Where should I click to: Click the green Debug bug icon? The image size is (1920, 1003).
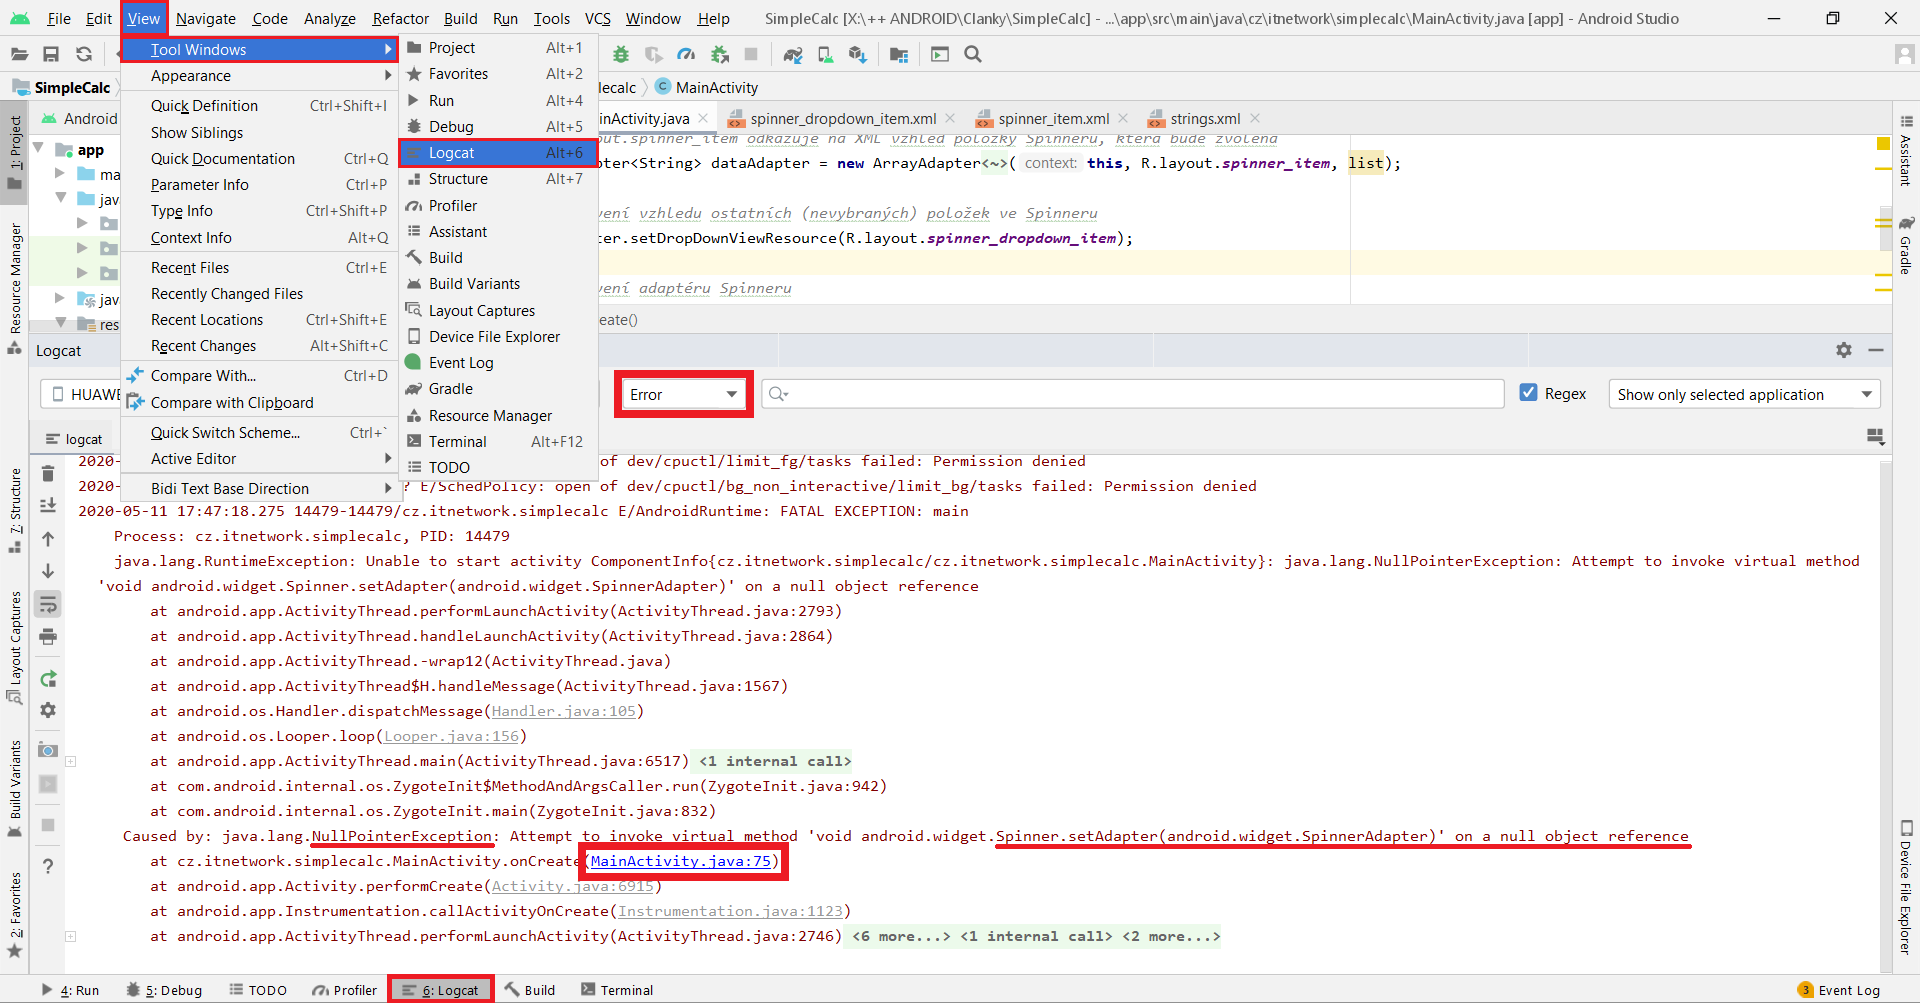(x=621, y=55)
